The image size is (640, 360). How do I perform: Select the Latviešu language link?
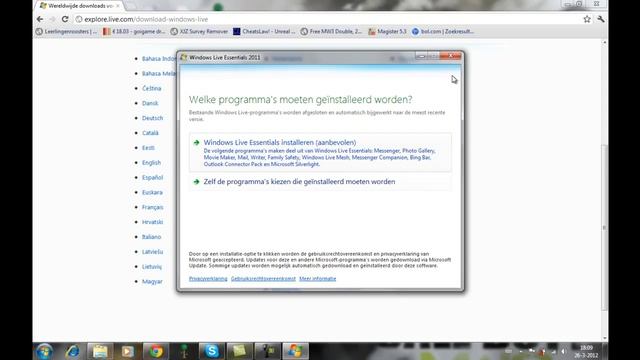152,252
